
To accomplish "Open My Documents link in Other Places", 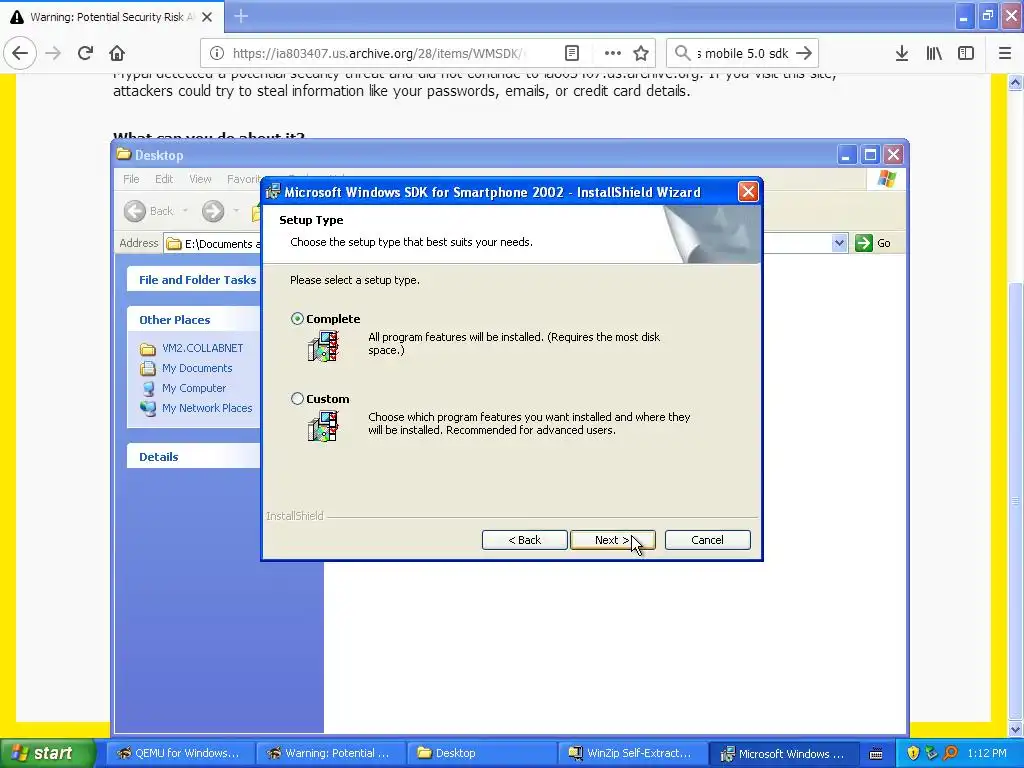I will pyautogui.click(x=197, y=368).
